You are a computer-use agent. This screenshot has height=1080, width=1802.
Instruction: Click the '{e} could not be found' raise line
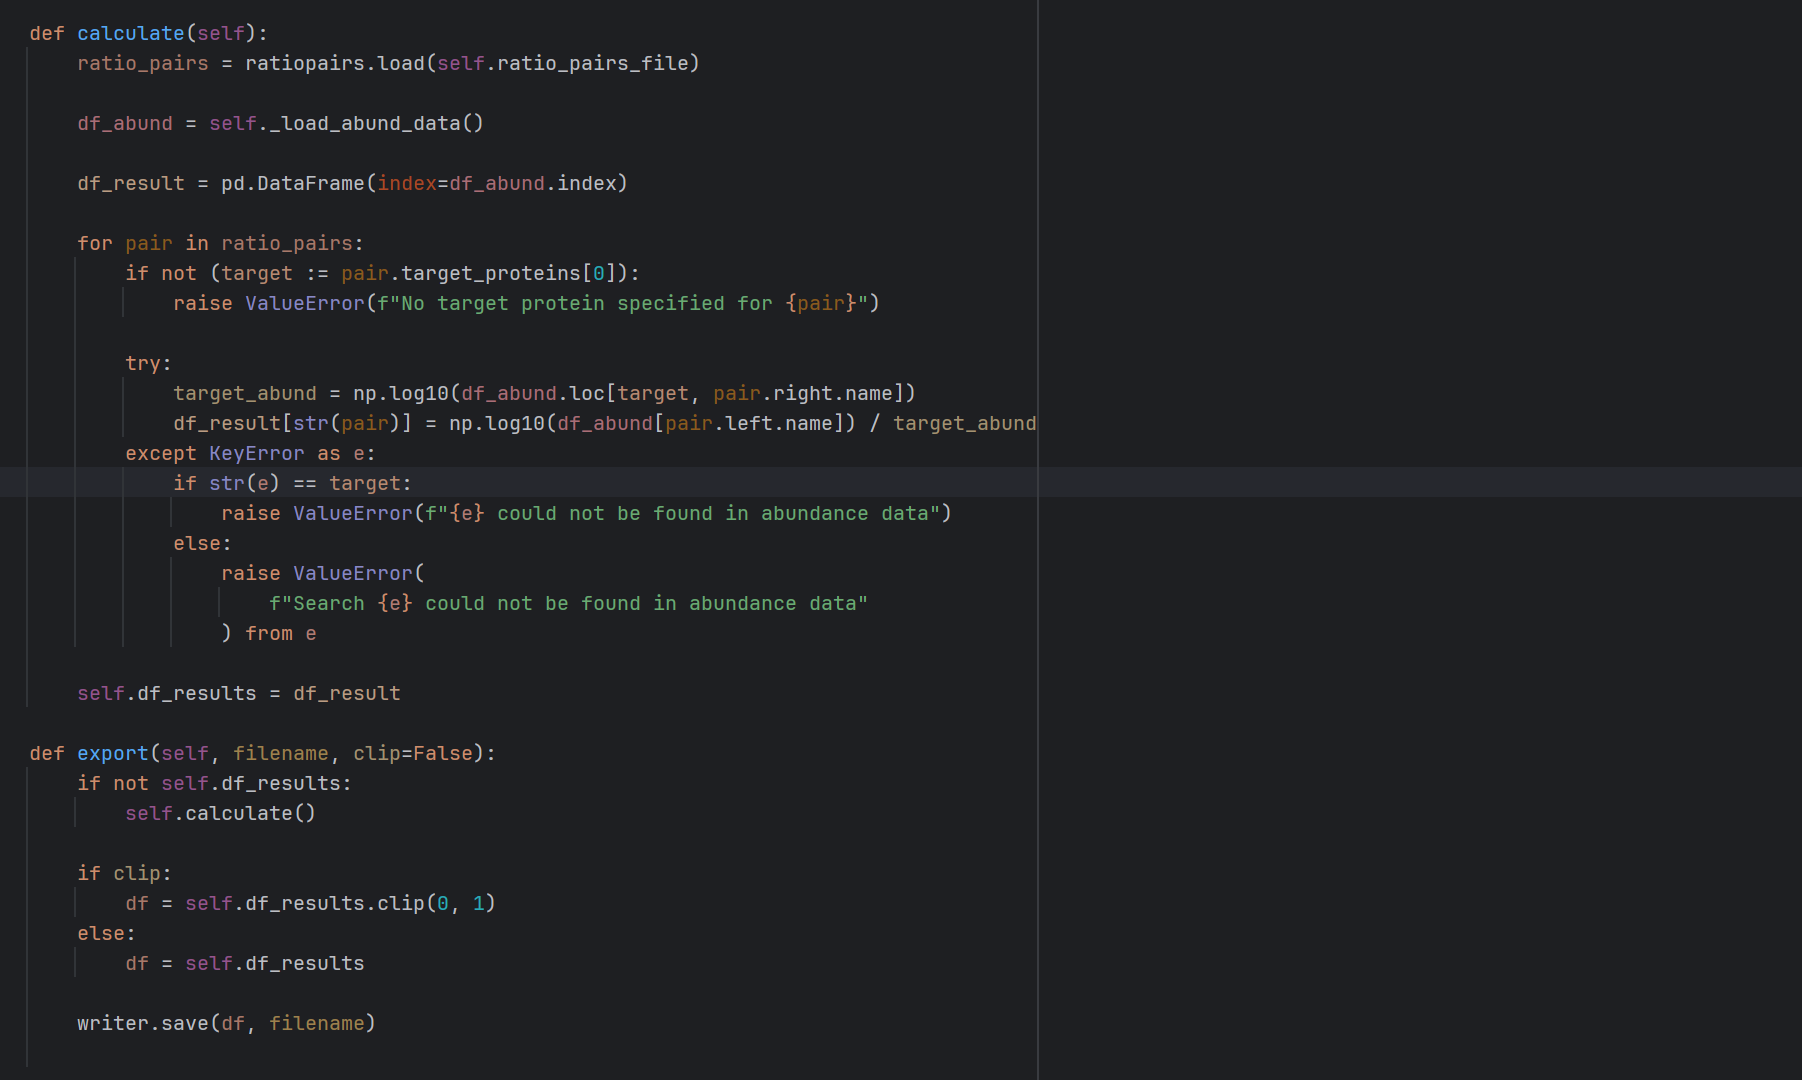click(x=587, y=513)
